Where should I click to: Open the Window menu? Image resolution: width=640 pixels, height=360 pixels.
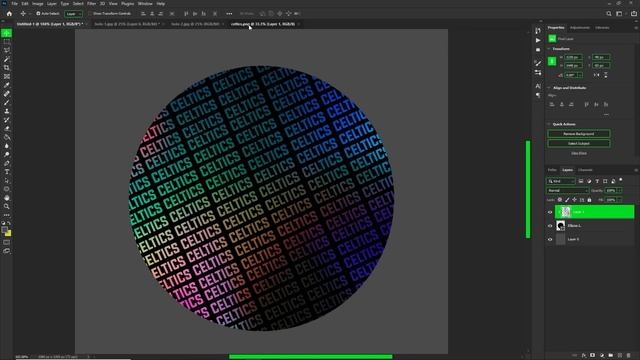coord(145,4)
